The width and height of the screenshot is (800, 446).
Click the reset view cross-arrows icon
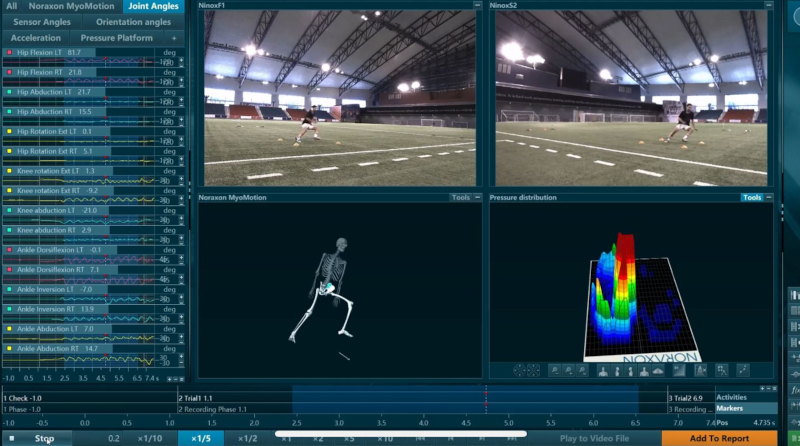pos(533,370)
